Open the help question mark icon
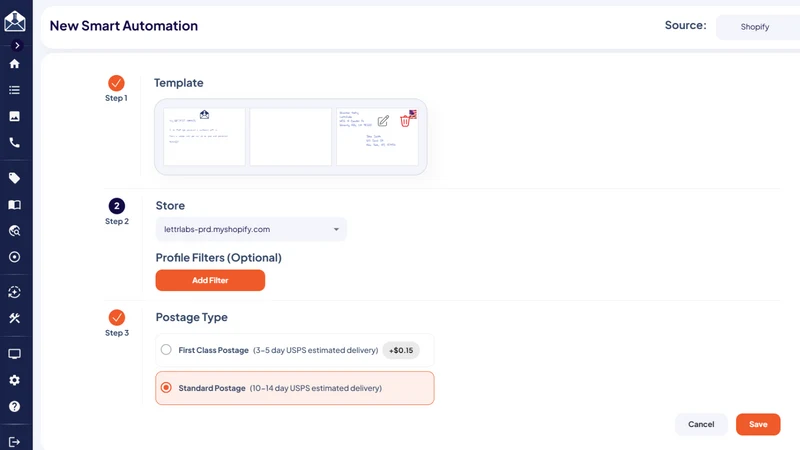 pyautogui.click(x=14, y=406)
